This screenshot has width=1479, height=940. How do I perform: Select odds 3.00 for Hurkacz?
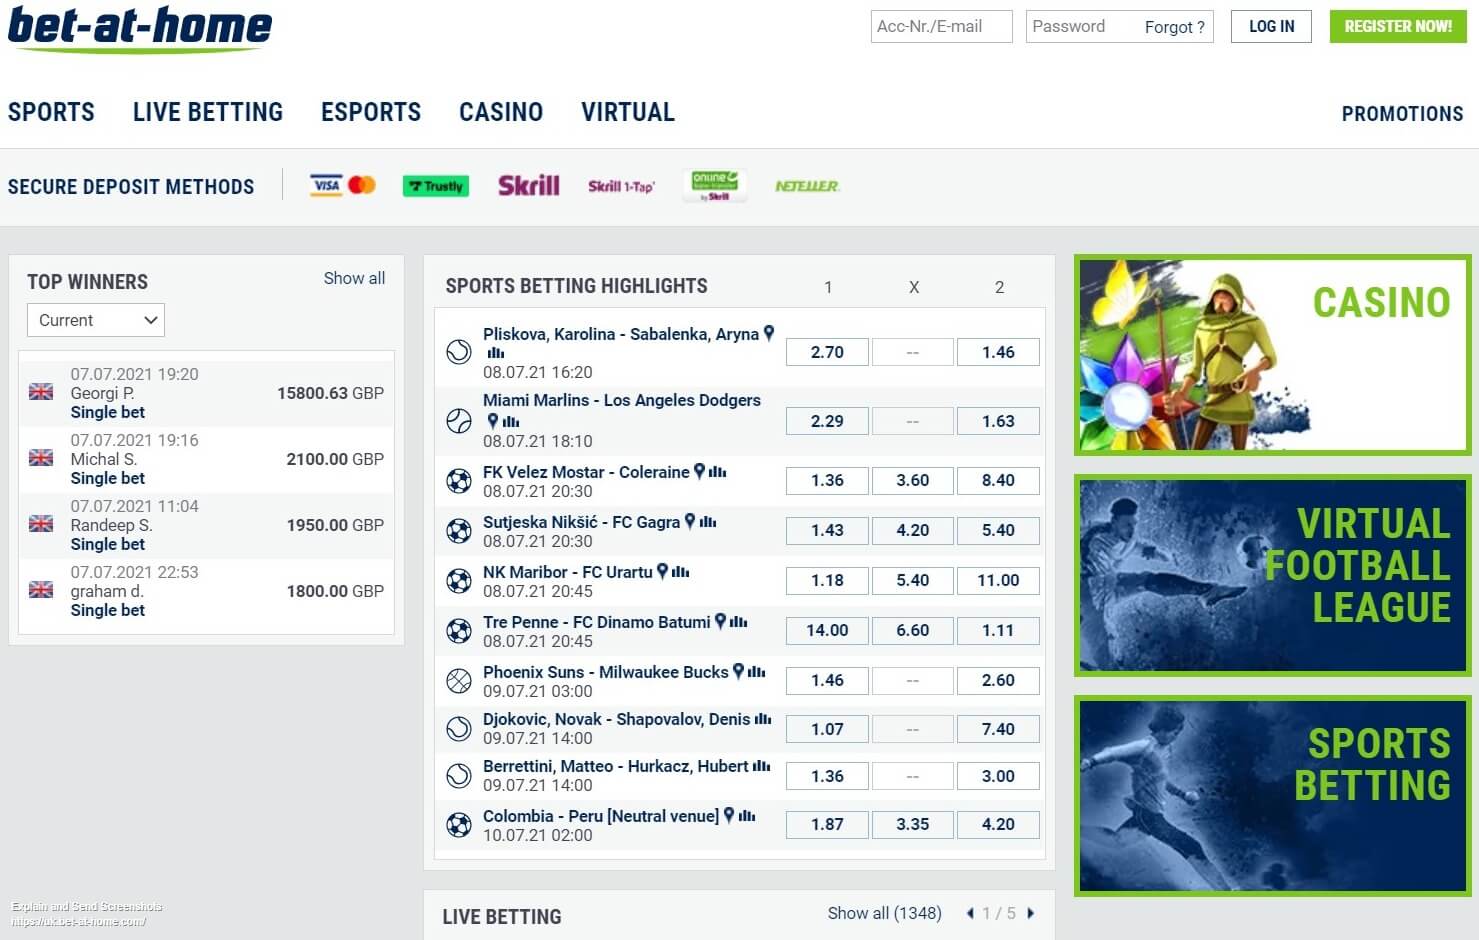998,776
